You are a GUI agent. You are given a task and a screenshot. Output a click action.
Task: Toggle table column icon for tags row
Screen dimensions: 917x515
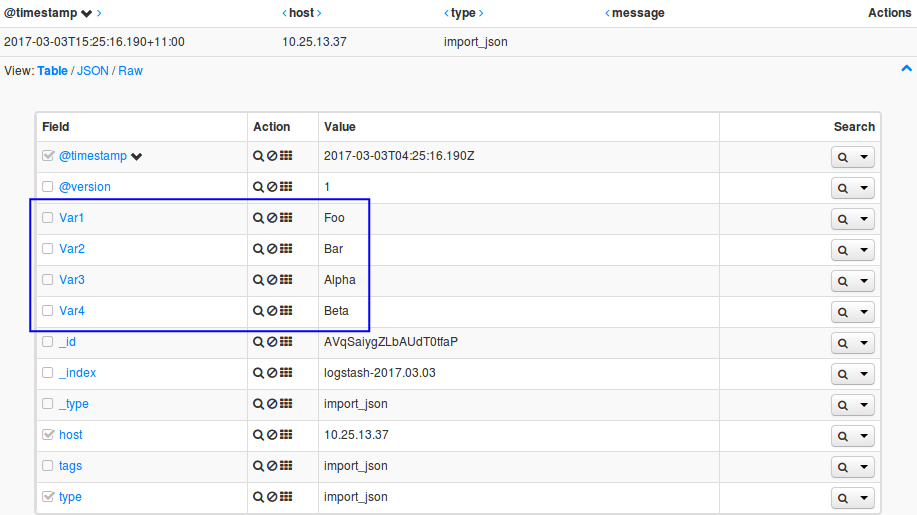(286, 466)
